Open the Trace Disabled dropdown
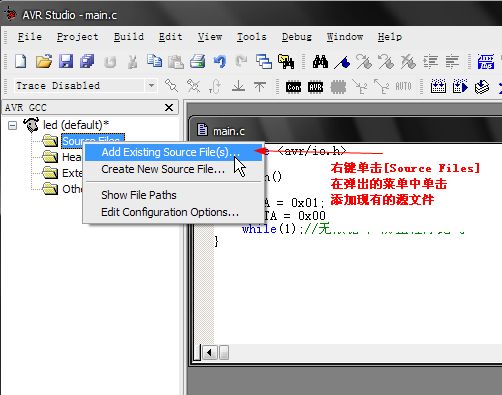The width and height of the screenshot is (502, 395). click(x=151, y=86)
